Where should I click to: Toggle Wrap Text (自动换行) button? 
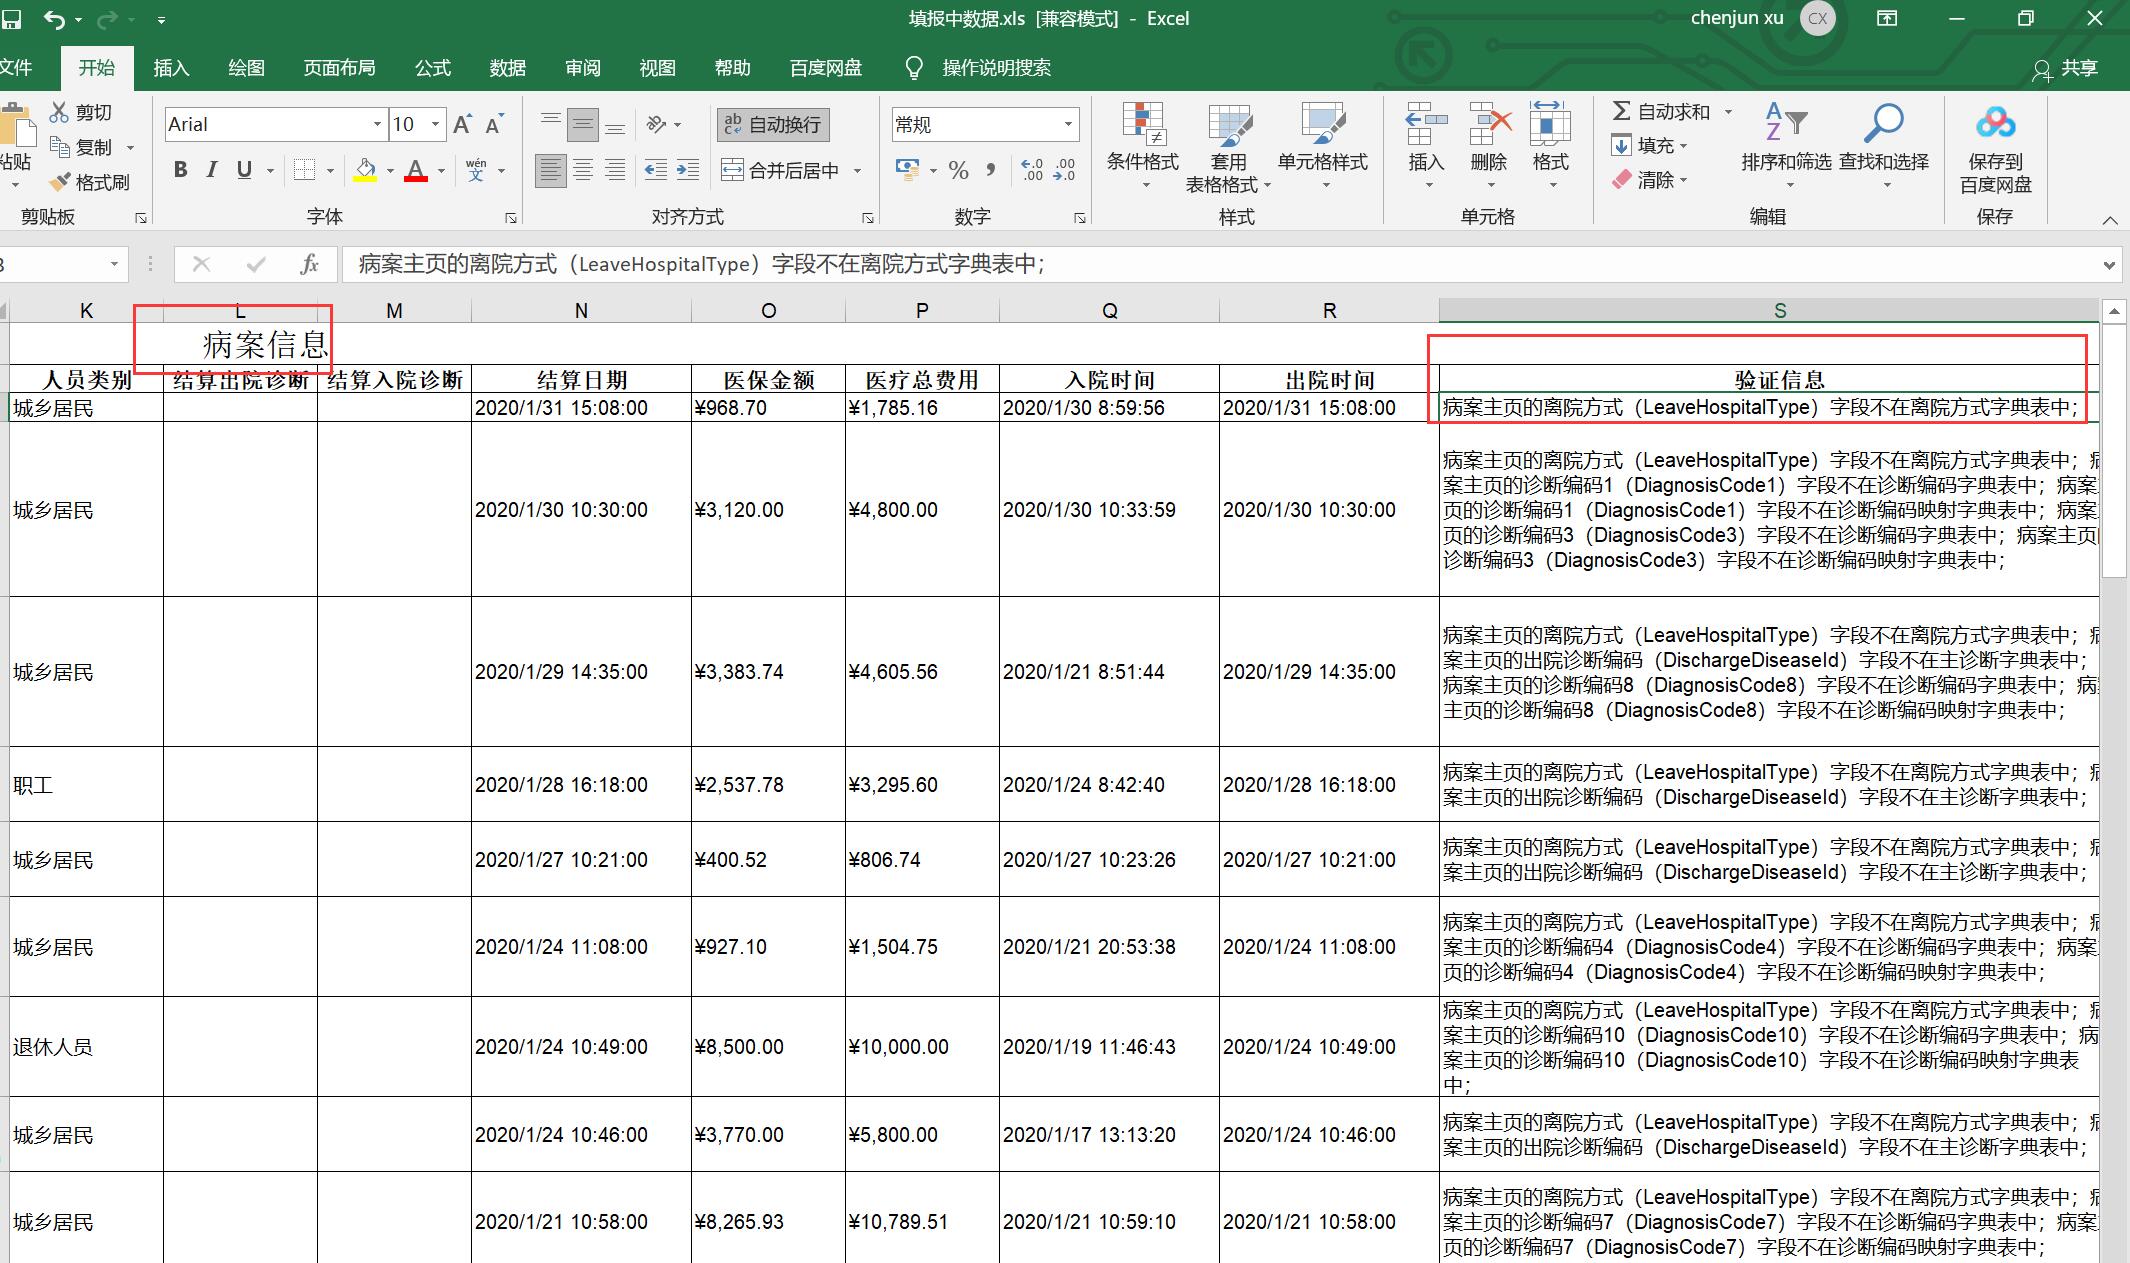pos(773,124)
